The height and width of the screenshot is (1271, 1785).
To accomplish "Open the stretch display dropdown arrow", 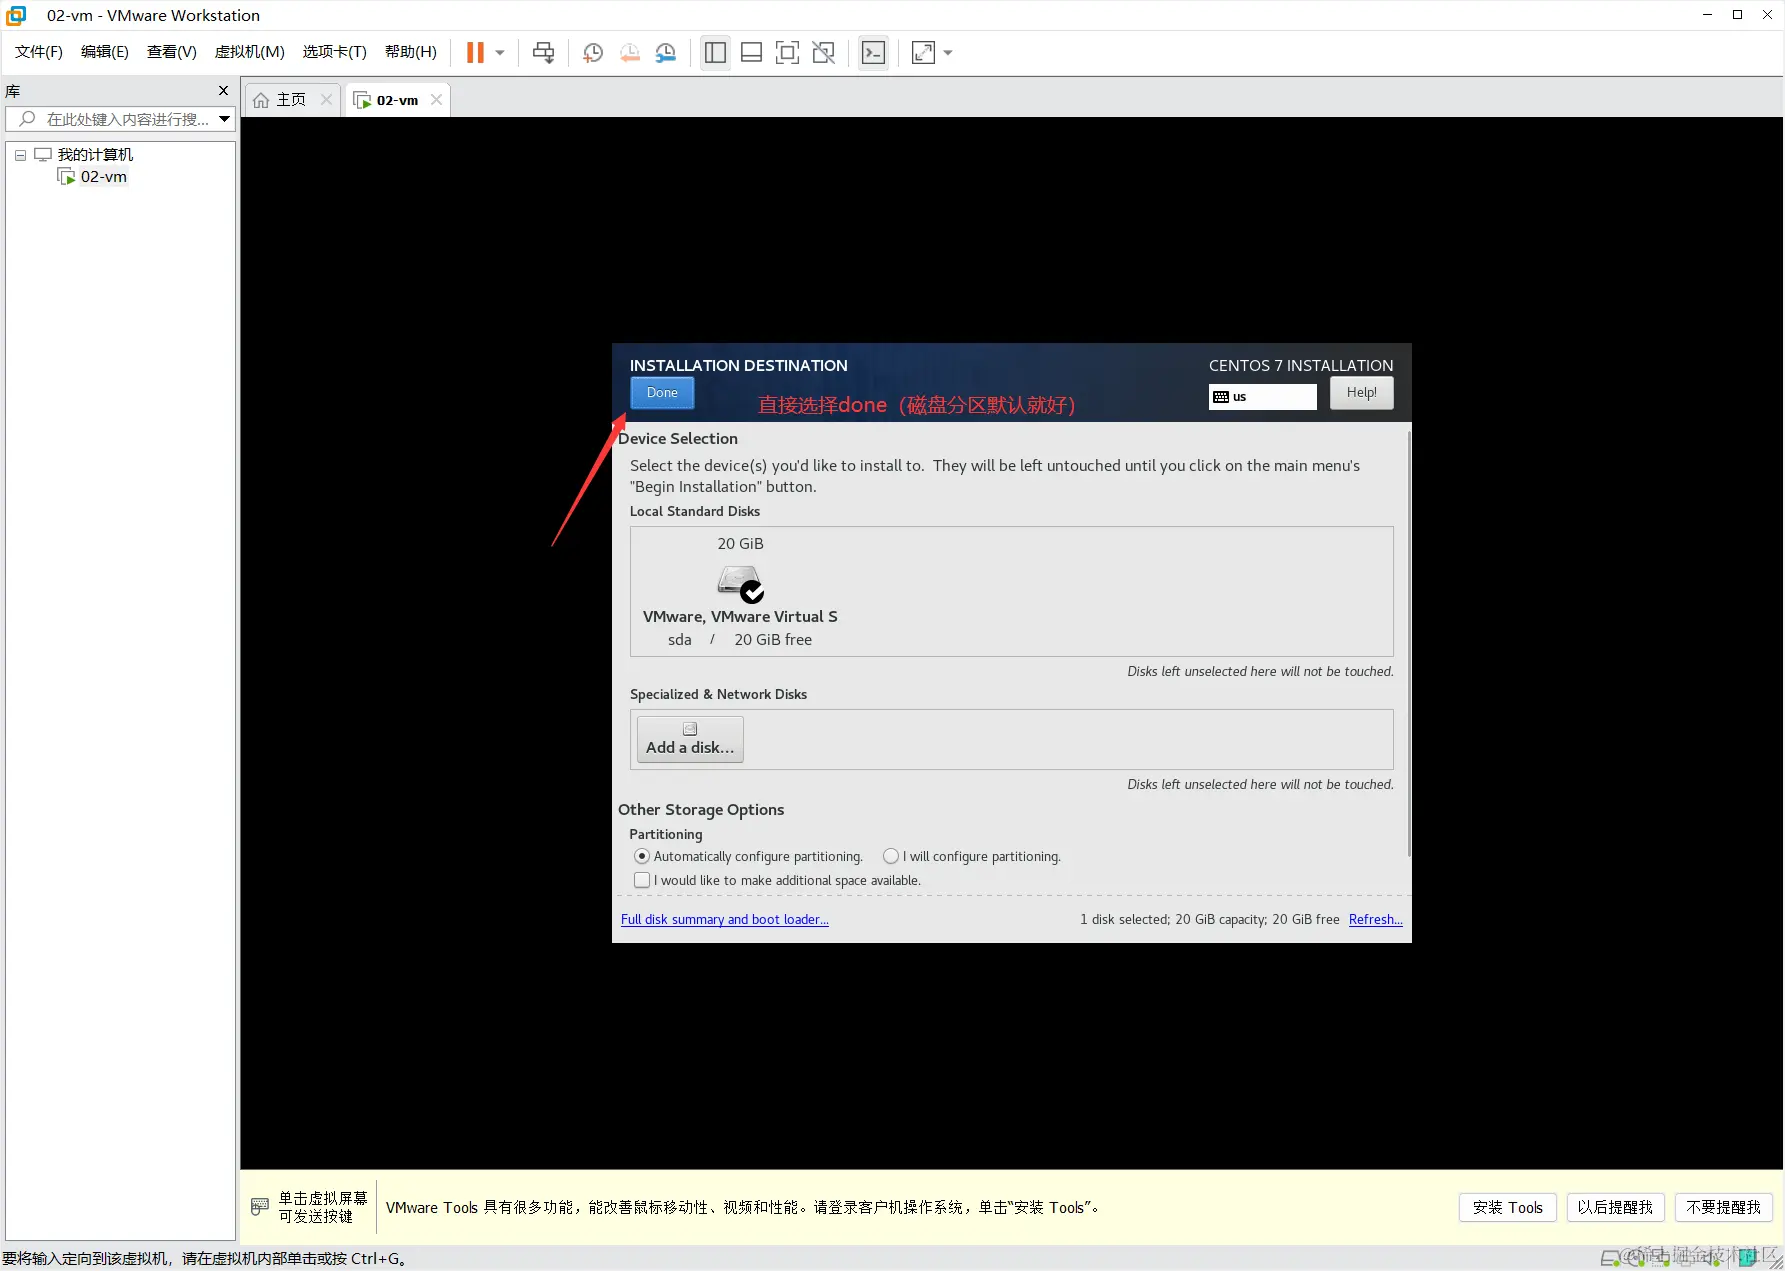I will tap(948, 53).
